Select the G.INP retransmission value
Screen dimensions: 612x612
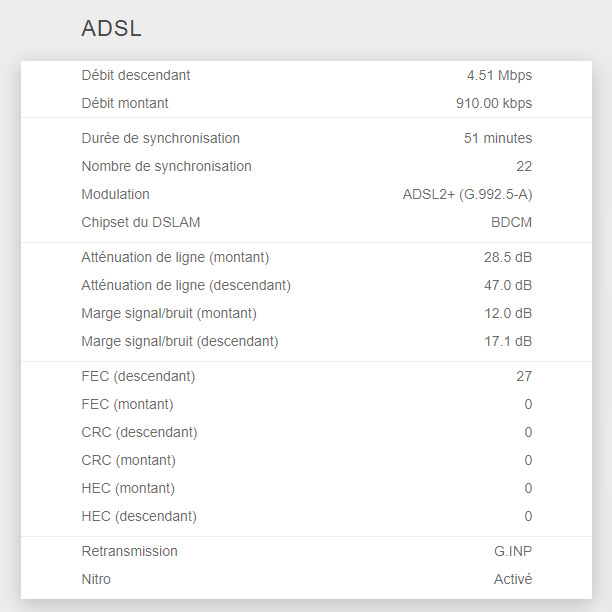coord(513,551)
